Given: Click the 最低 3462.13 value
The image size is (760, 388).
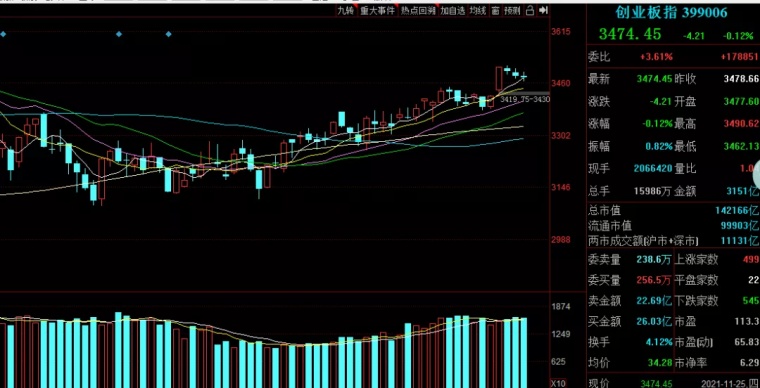Looking at the screenshot, I should click(742, 146).
